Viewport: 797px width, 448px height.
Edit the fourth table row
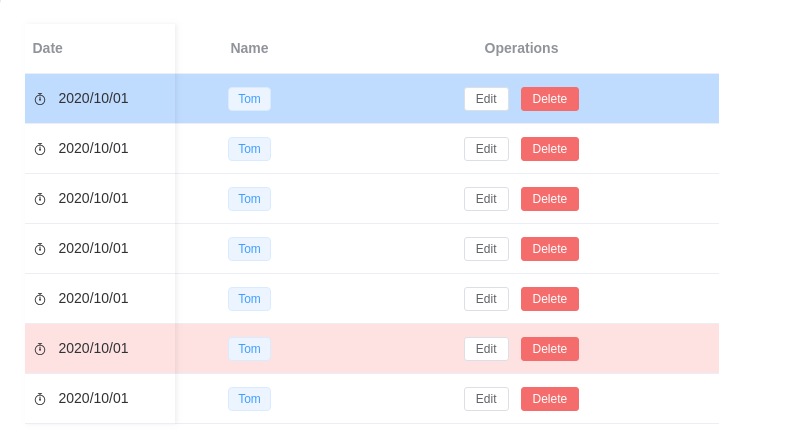[x=486, y=249]
